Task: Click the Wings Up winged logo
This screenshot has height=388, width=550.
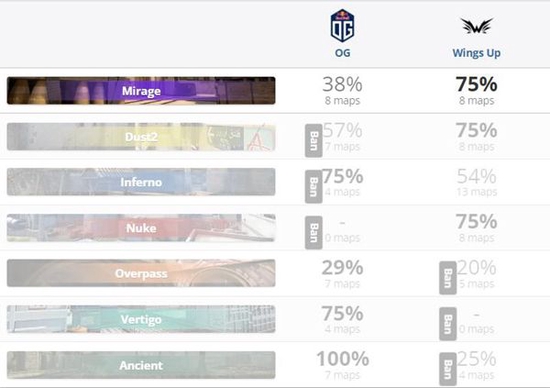Action: (x=477, y=26)
